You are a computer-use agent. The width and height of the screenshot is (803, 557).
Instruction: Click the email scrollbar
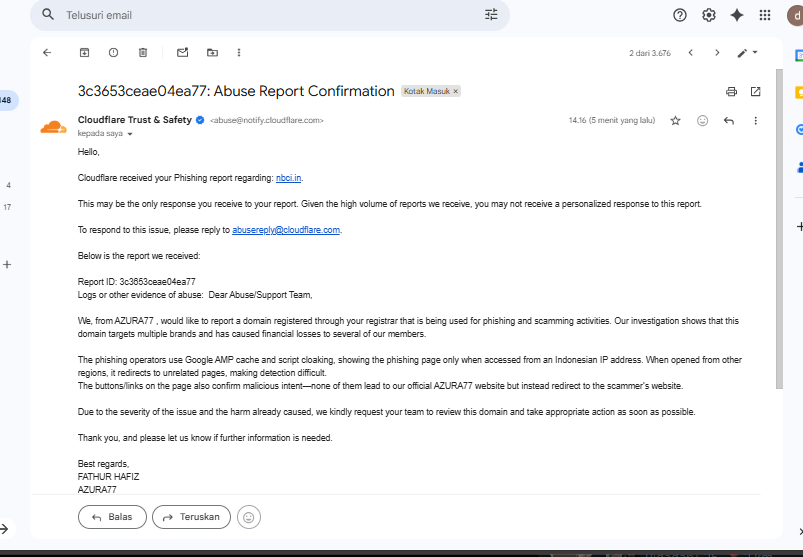(x=779, y=229)
